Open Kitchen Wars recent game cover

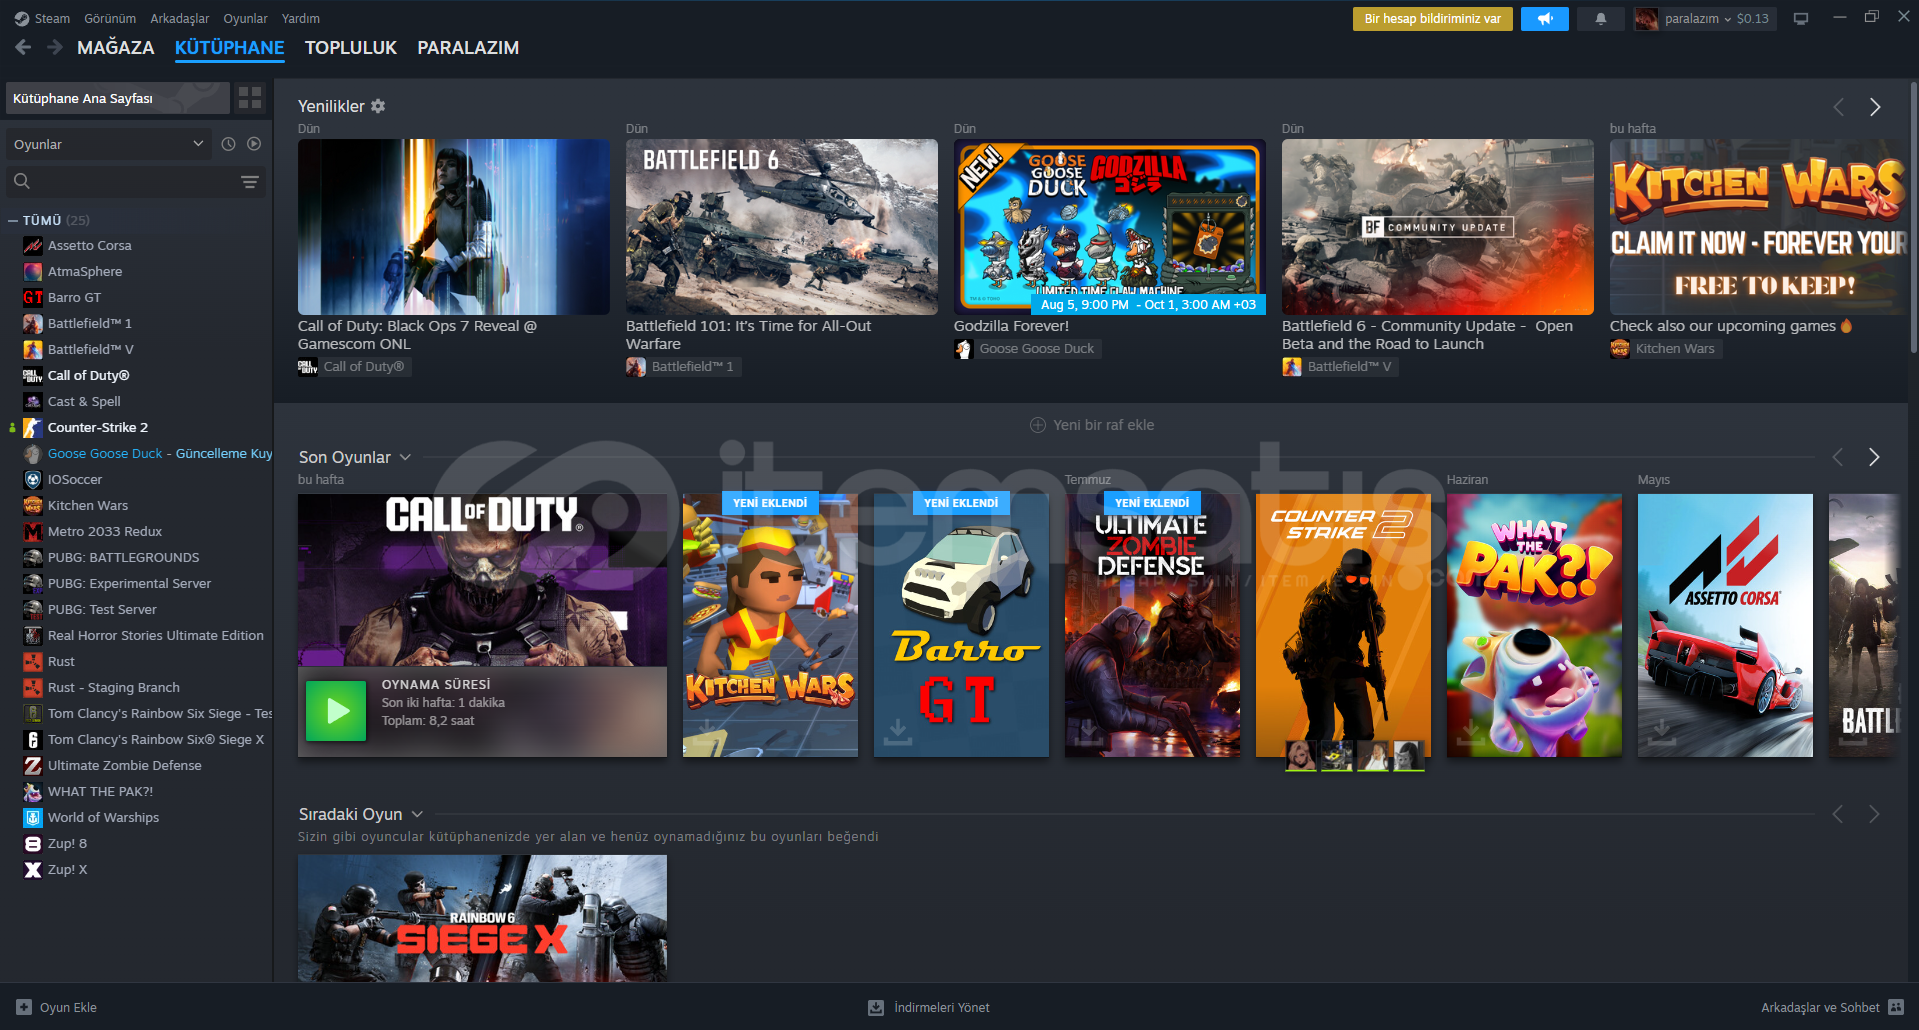pos(770,625)
